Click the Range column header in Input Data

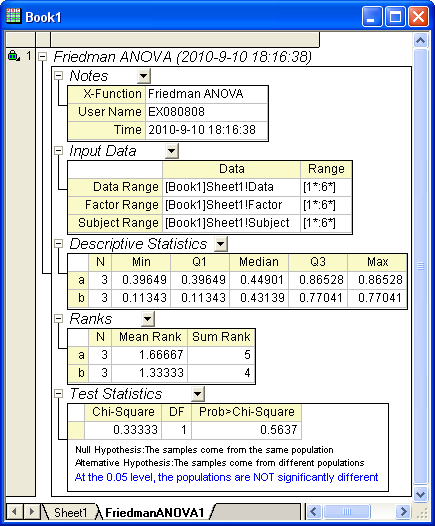(x=326, y=169)
